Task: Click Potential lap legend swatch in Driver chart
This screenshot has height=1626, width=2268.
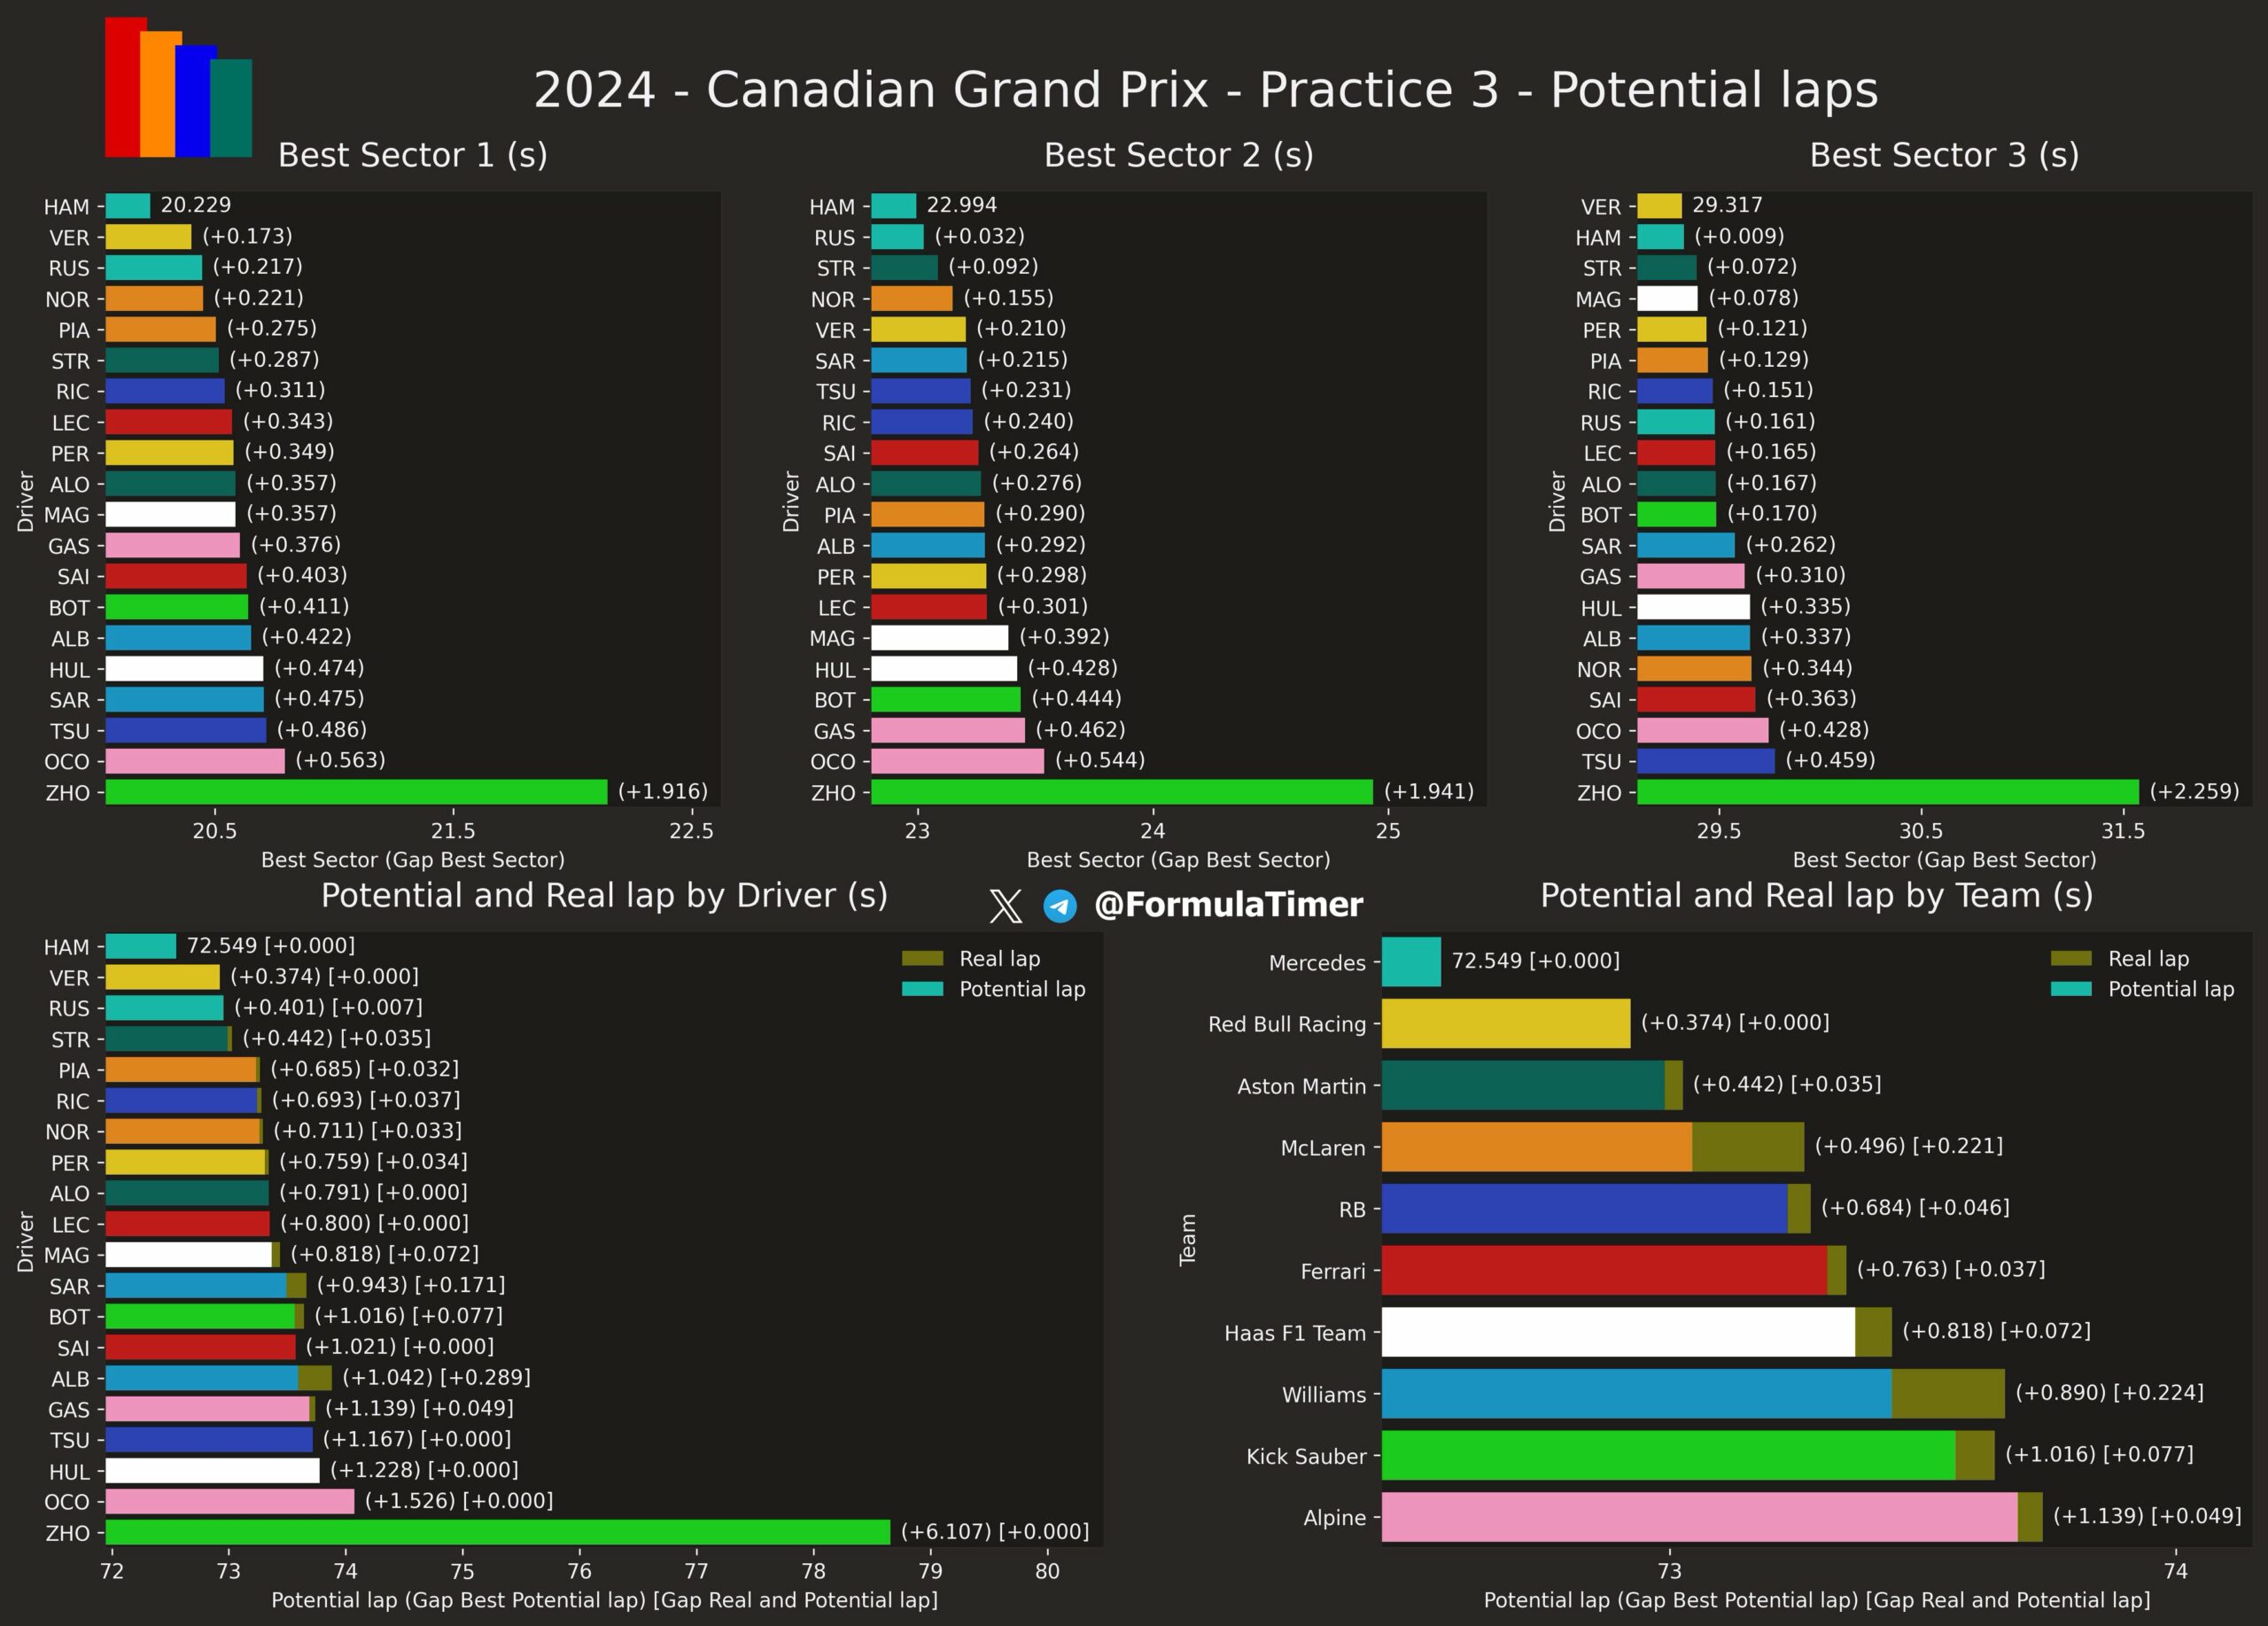Action: 922,989
